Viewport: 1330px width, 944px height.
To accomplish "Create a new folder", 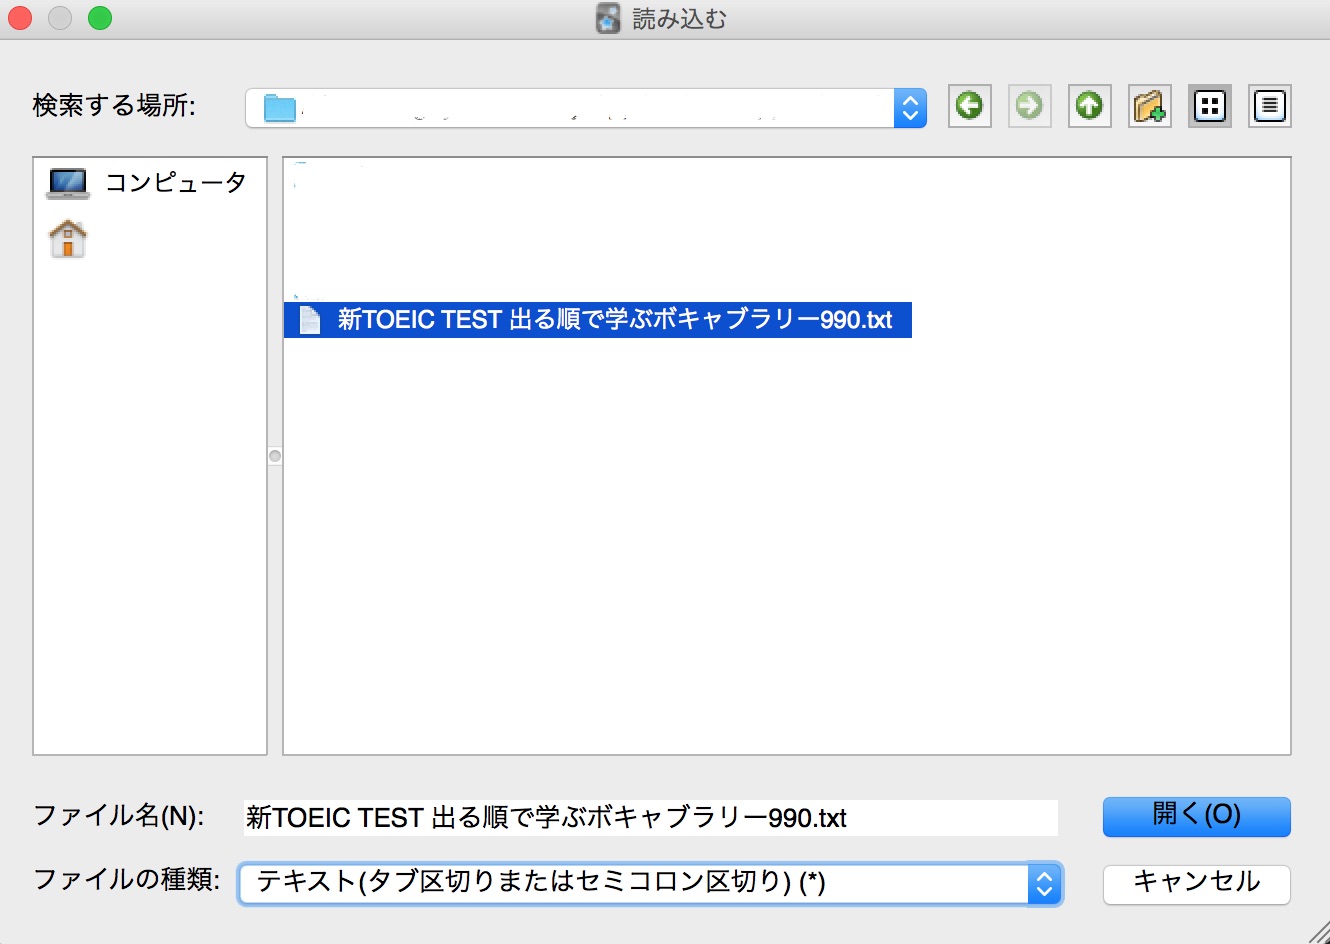I will click(x=1149, y=106).
